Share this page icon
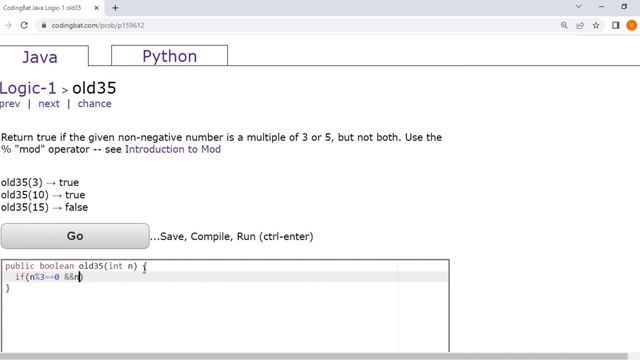640x360 pixels. 580,25
